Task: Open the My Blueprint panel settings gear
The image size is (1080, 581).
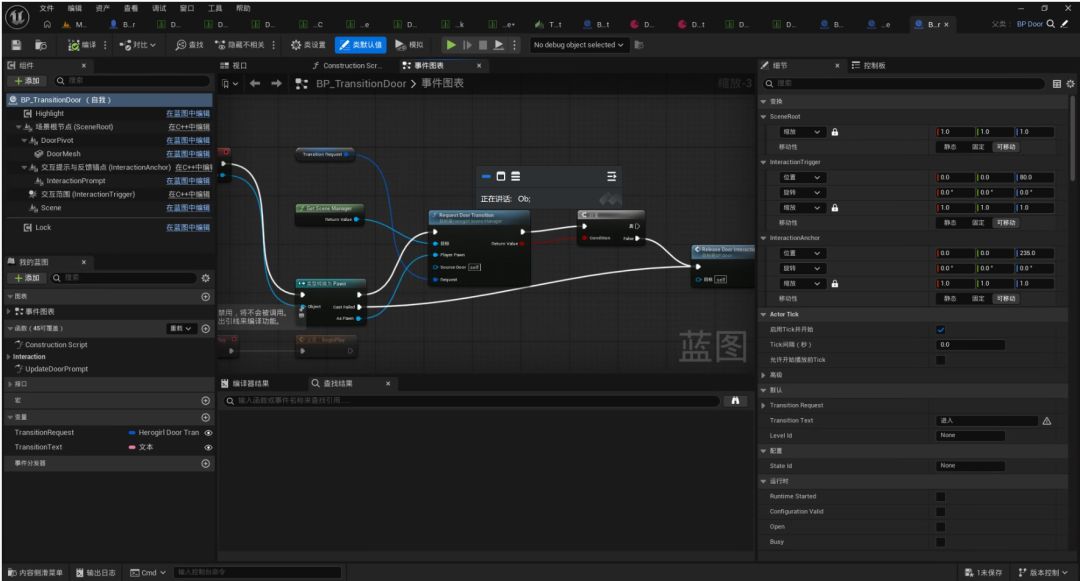Action: [205, 278]
